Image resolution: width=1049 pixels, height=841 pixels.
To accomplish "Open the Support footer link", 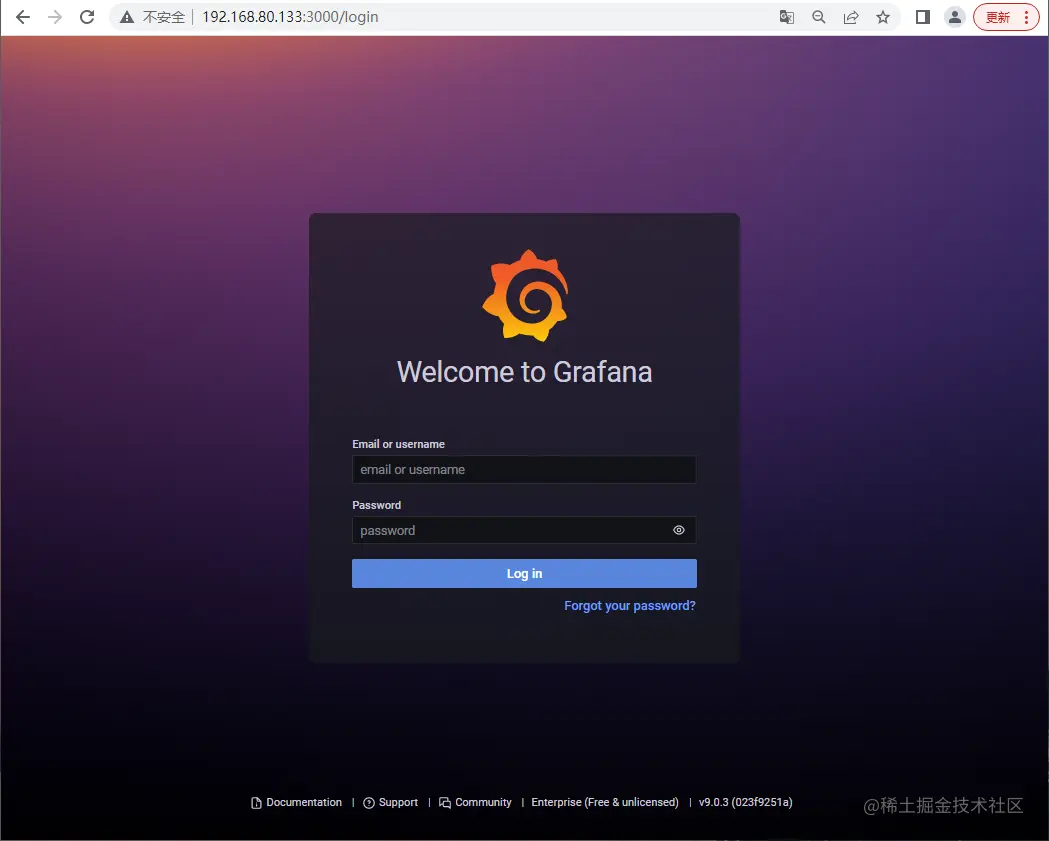I will pos(391,802).
